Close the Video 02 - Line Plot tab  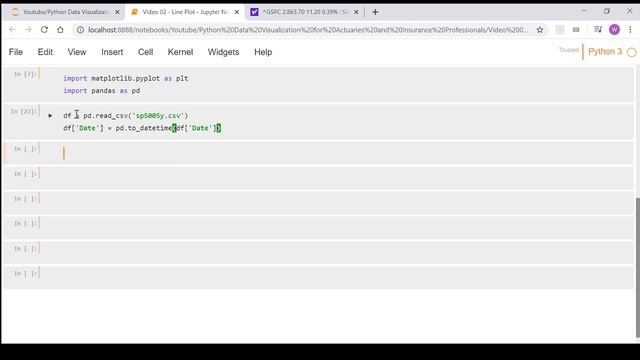(x=237, y=12)
